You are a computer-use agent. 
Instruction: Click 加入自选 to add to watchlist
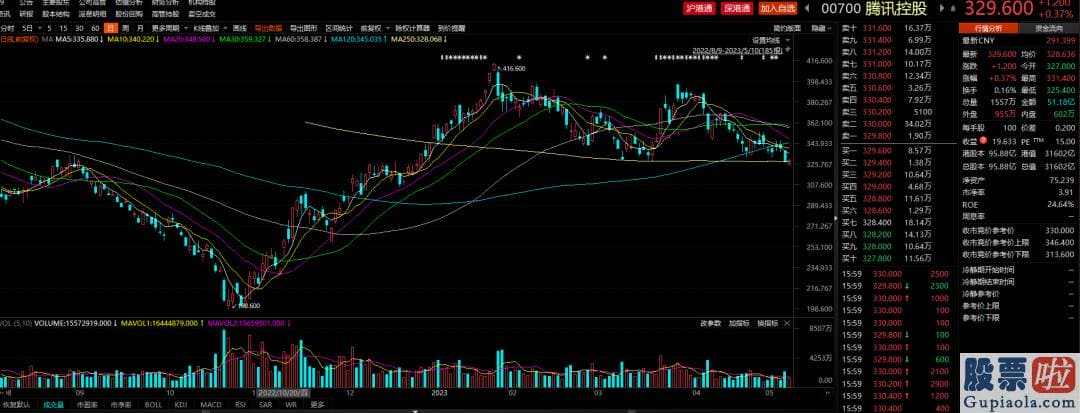tap(778, 8)
